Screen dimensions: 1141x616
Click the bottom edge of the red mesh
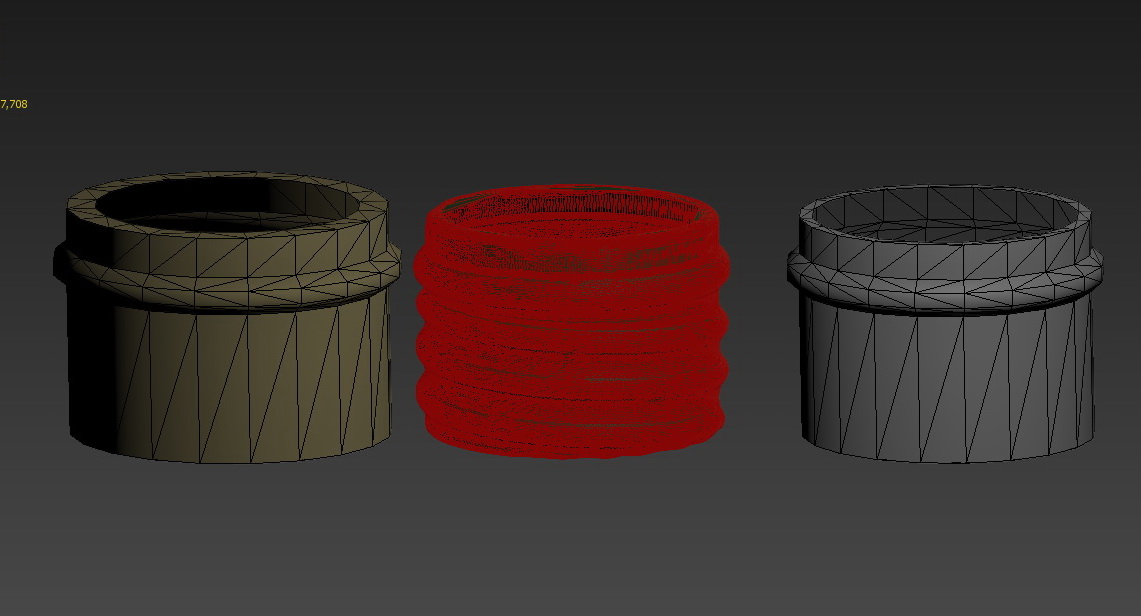(570, 450)
